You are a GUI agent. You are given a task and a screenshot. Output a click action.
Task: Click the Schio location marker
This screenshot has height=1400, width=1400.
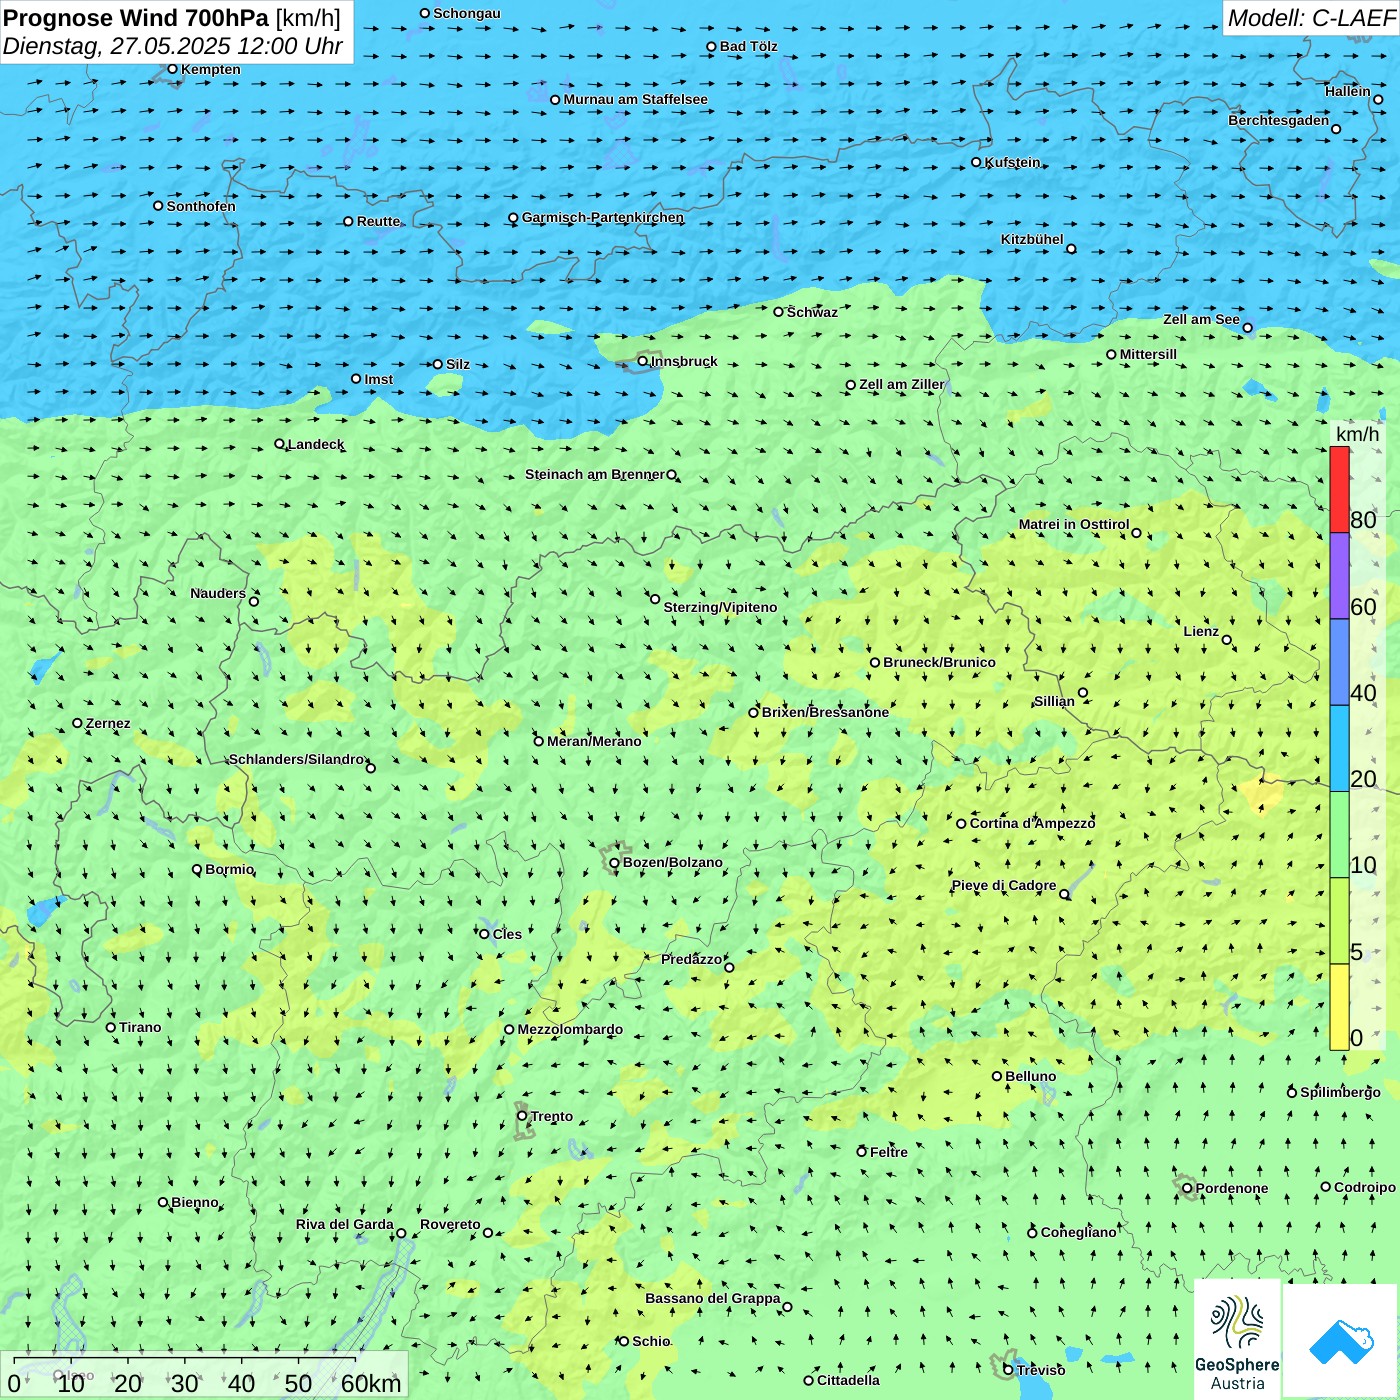[x=624, y=1341]
